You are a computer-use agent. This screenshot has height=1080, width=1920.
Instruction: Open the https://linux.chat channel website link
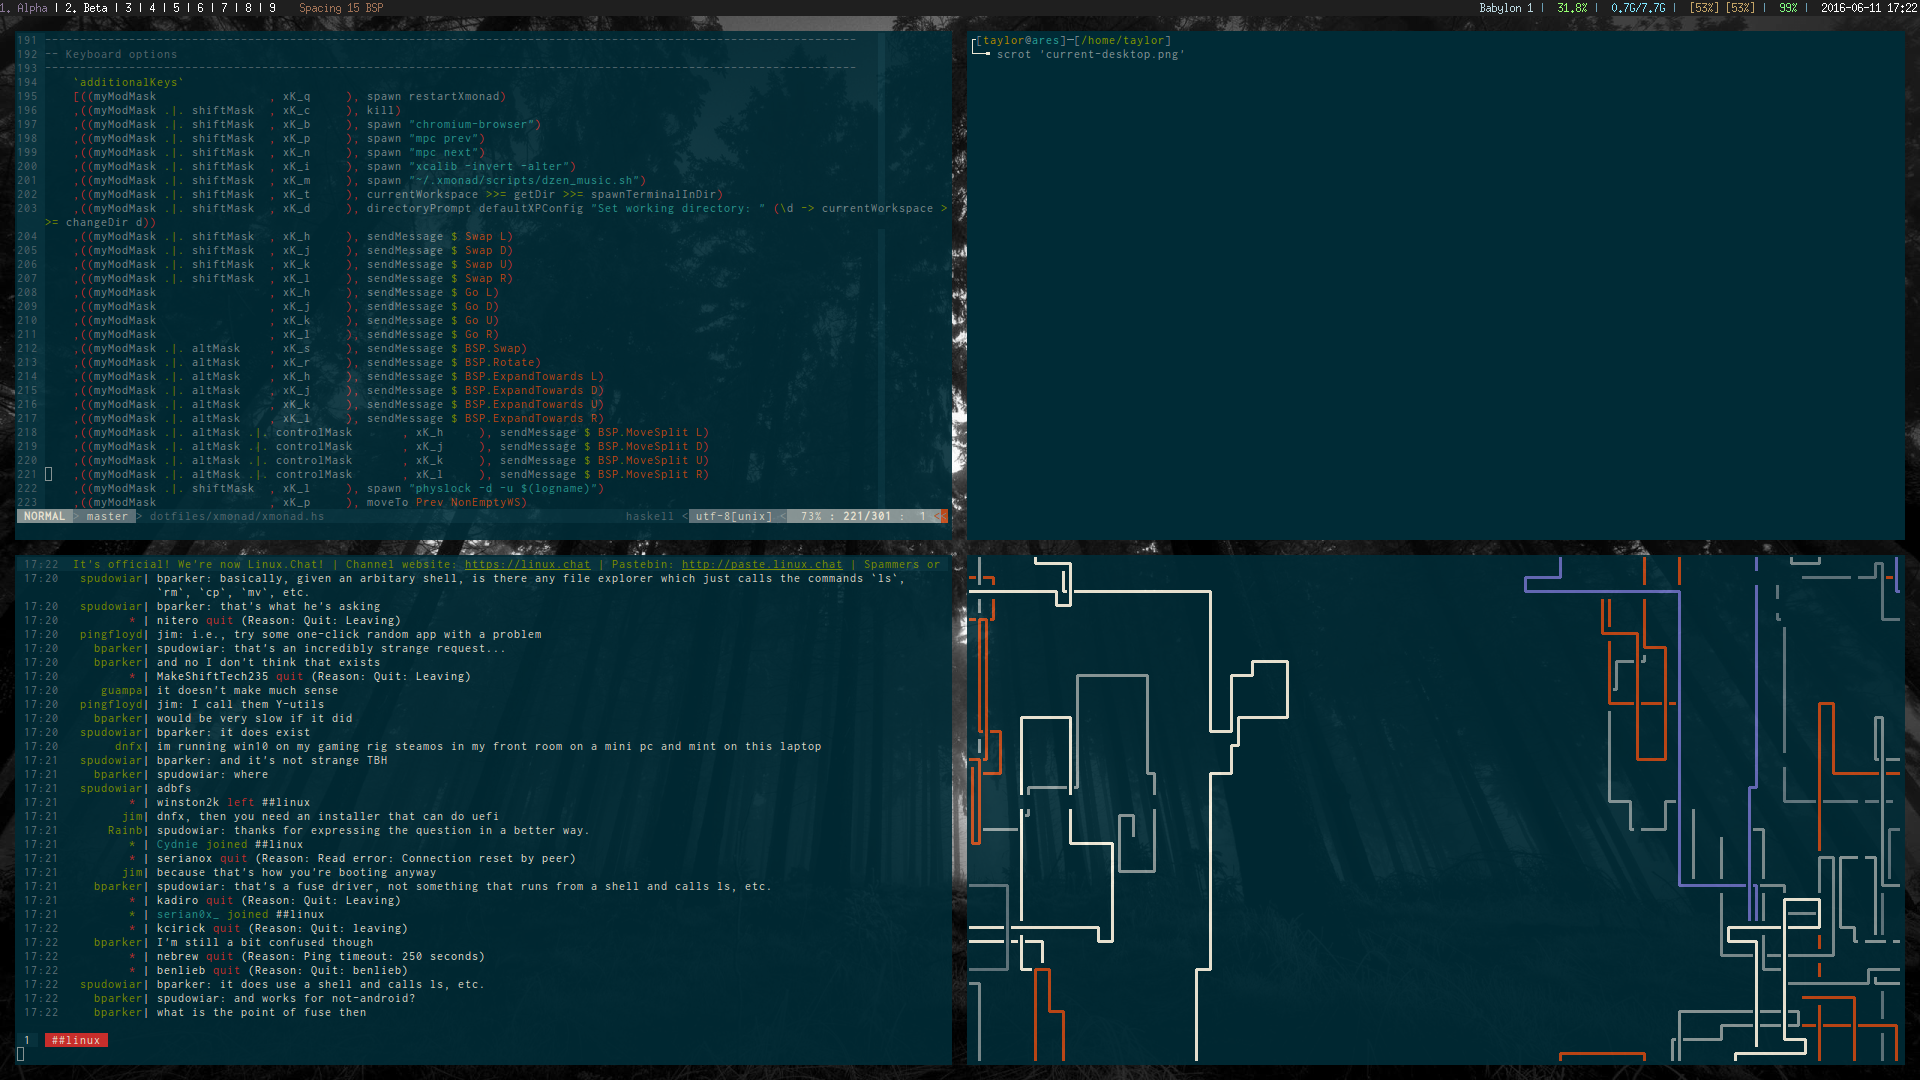tap(527, 565)
